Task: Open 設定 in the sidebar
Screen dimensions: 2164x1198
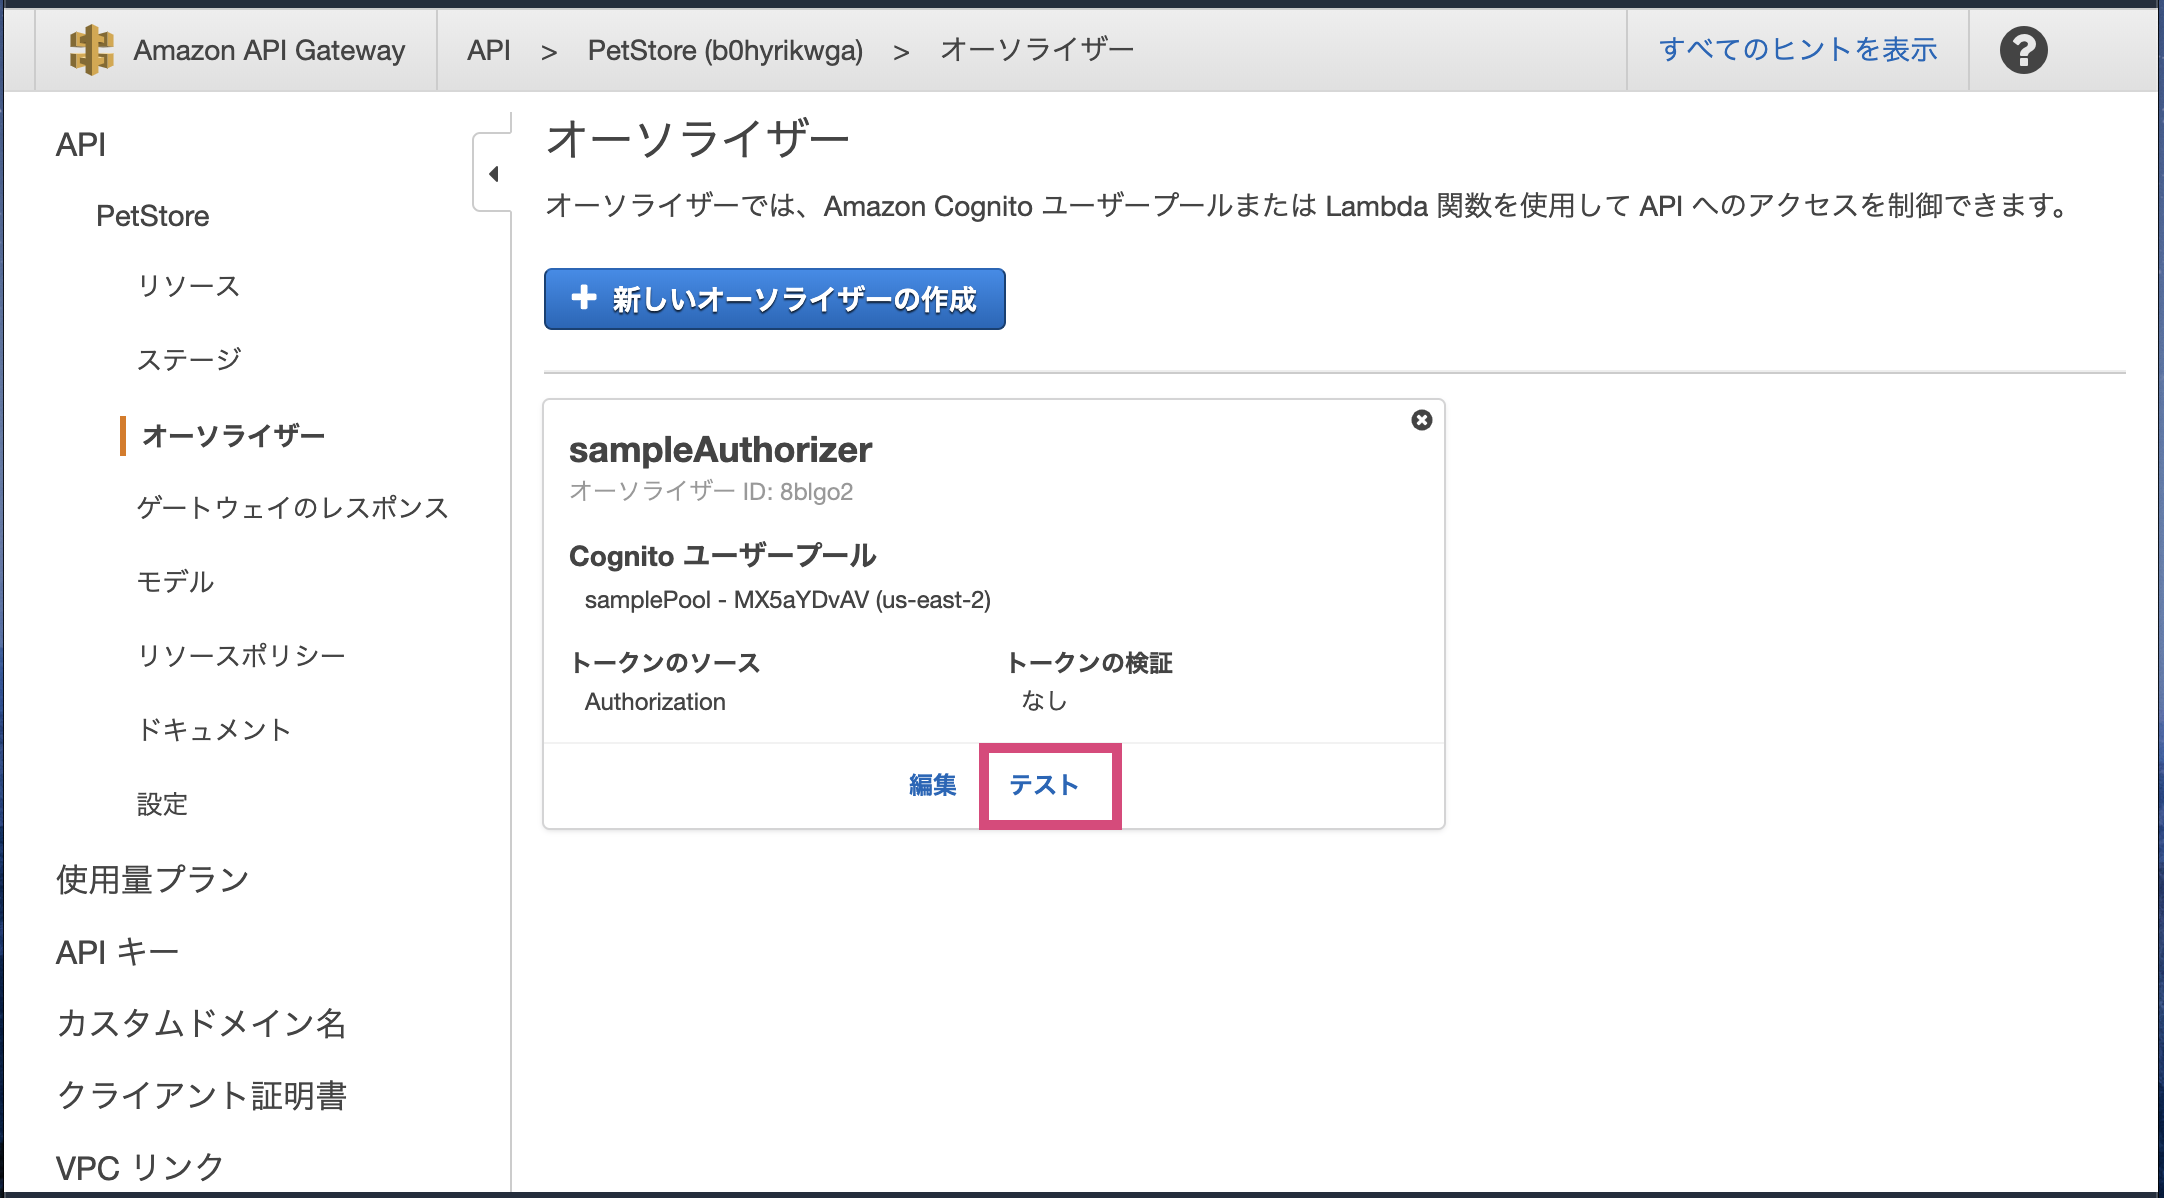Action: 162,804
